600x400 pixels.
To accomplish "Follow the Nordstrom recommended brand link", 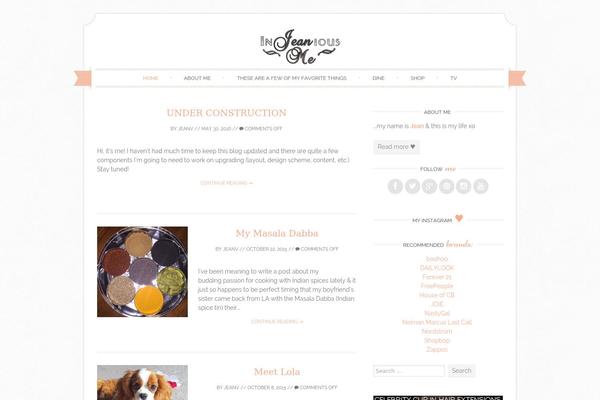I will 437,331.
